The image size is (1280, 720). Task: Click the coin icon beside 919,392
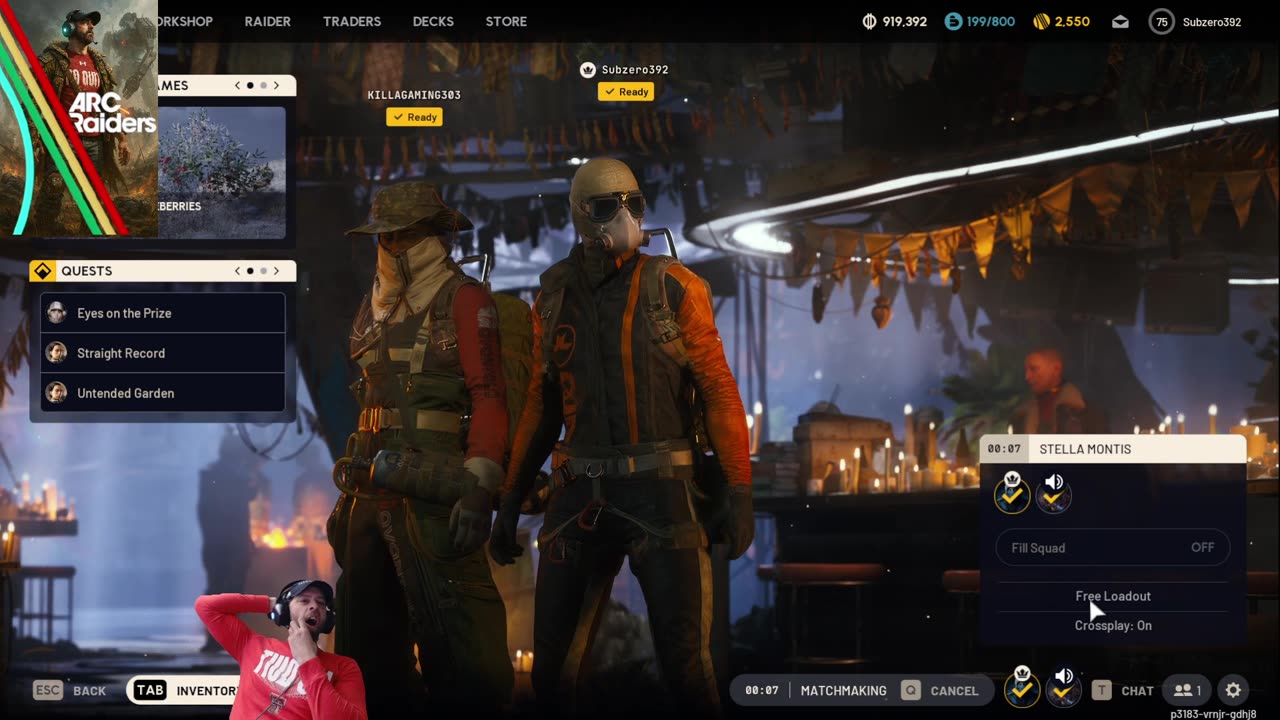point(869,21)
